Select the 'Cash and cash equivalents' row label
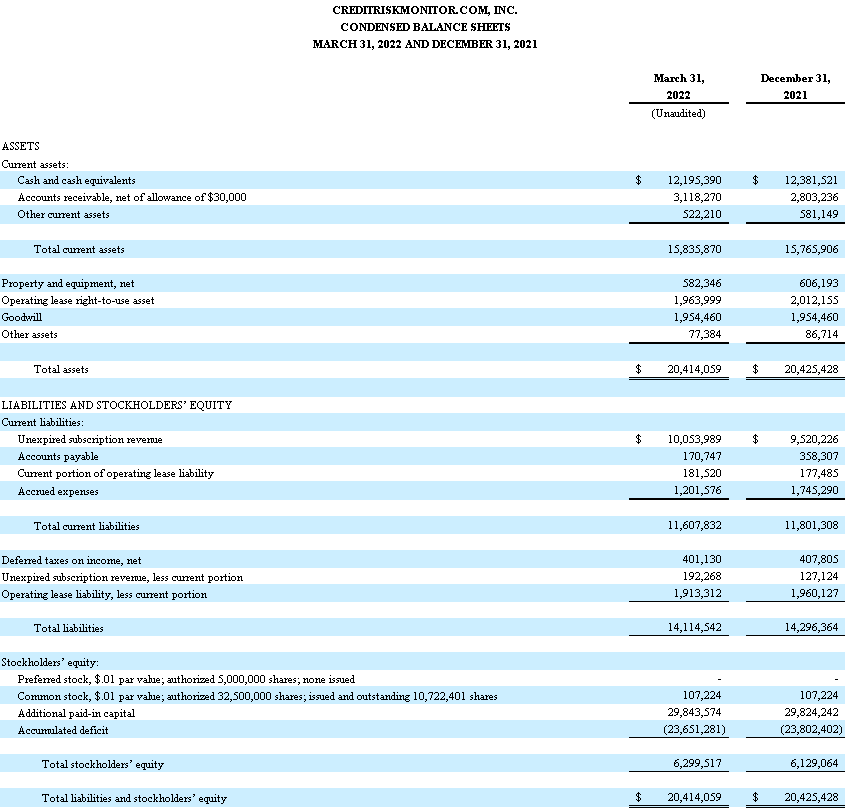The image size is (845, 810). pyautogui.click(x=77, y=181)
